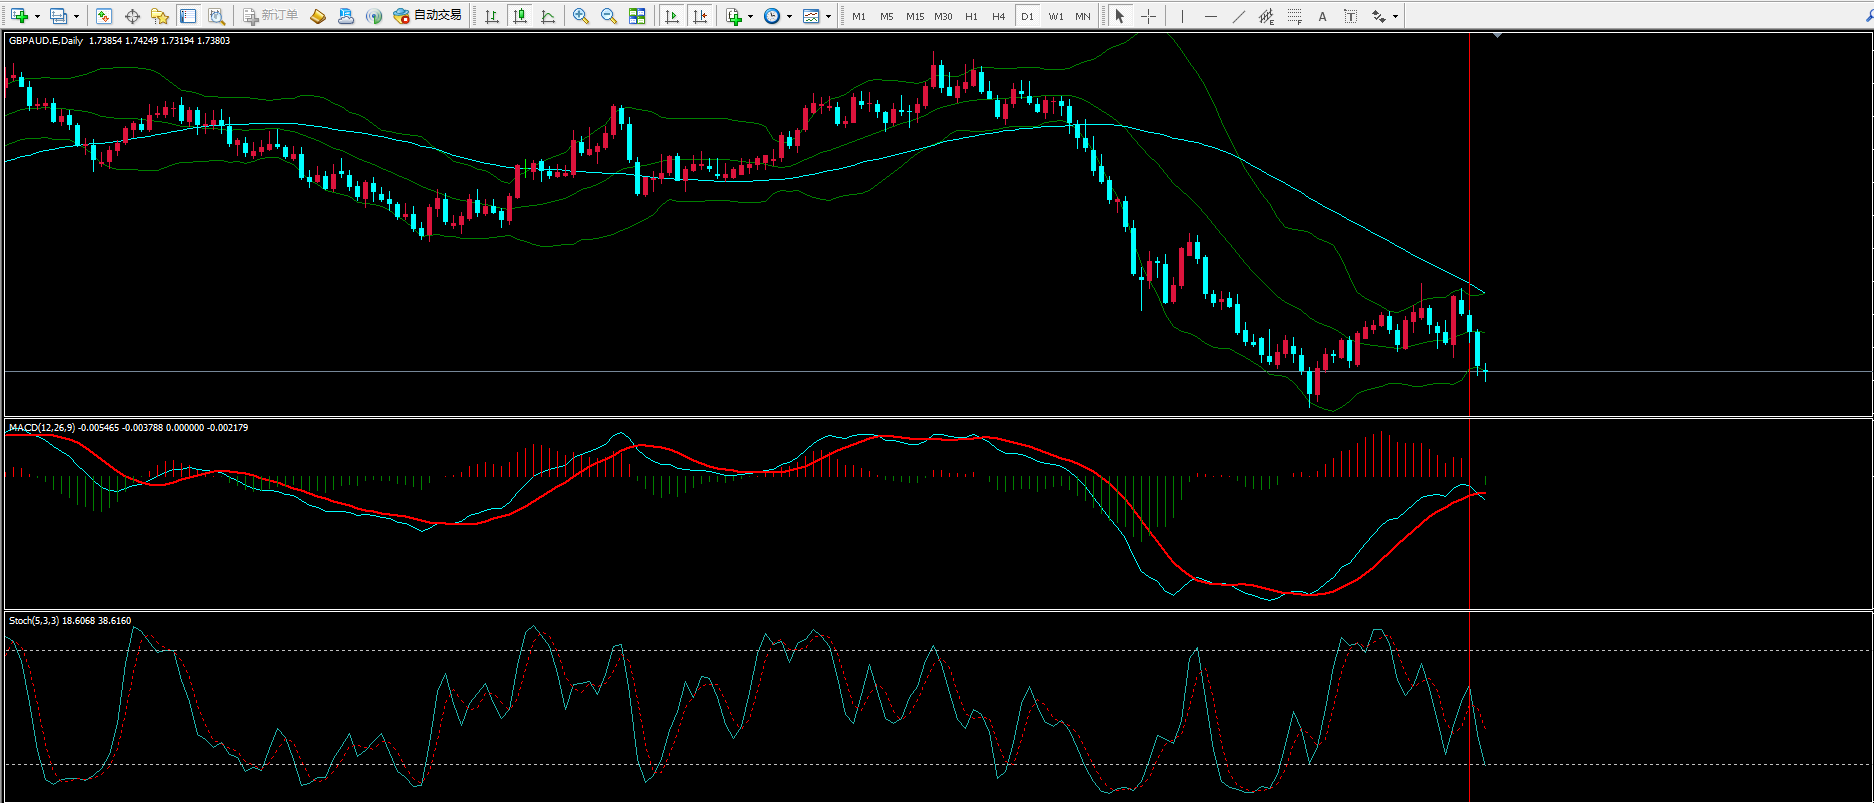The width and height of the screenshot is (1874, 803).
Task: Toggle the 自动交易 AutoTrading button
Action: (428, 16)
